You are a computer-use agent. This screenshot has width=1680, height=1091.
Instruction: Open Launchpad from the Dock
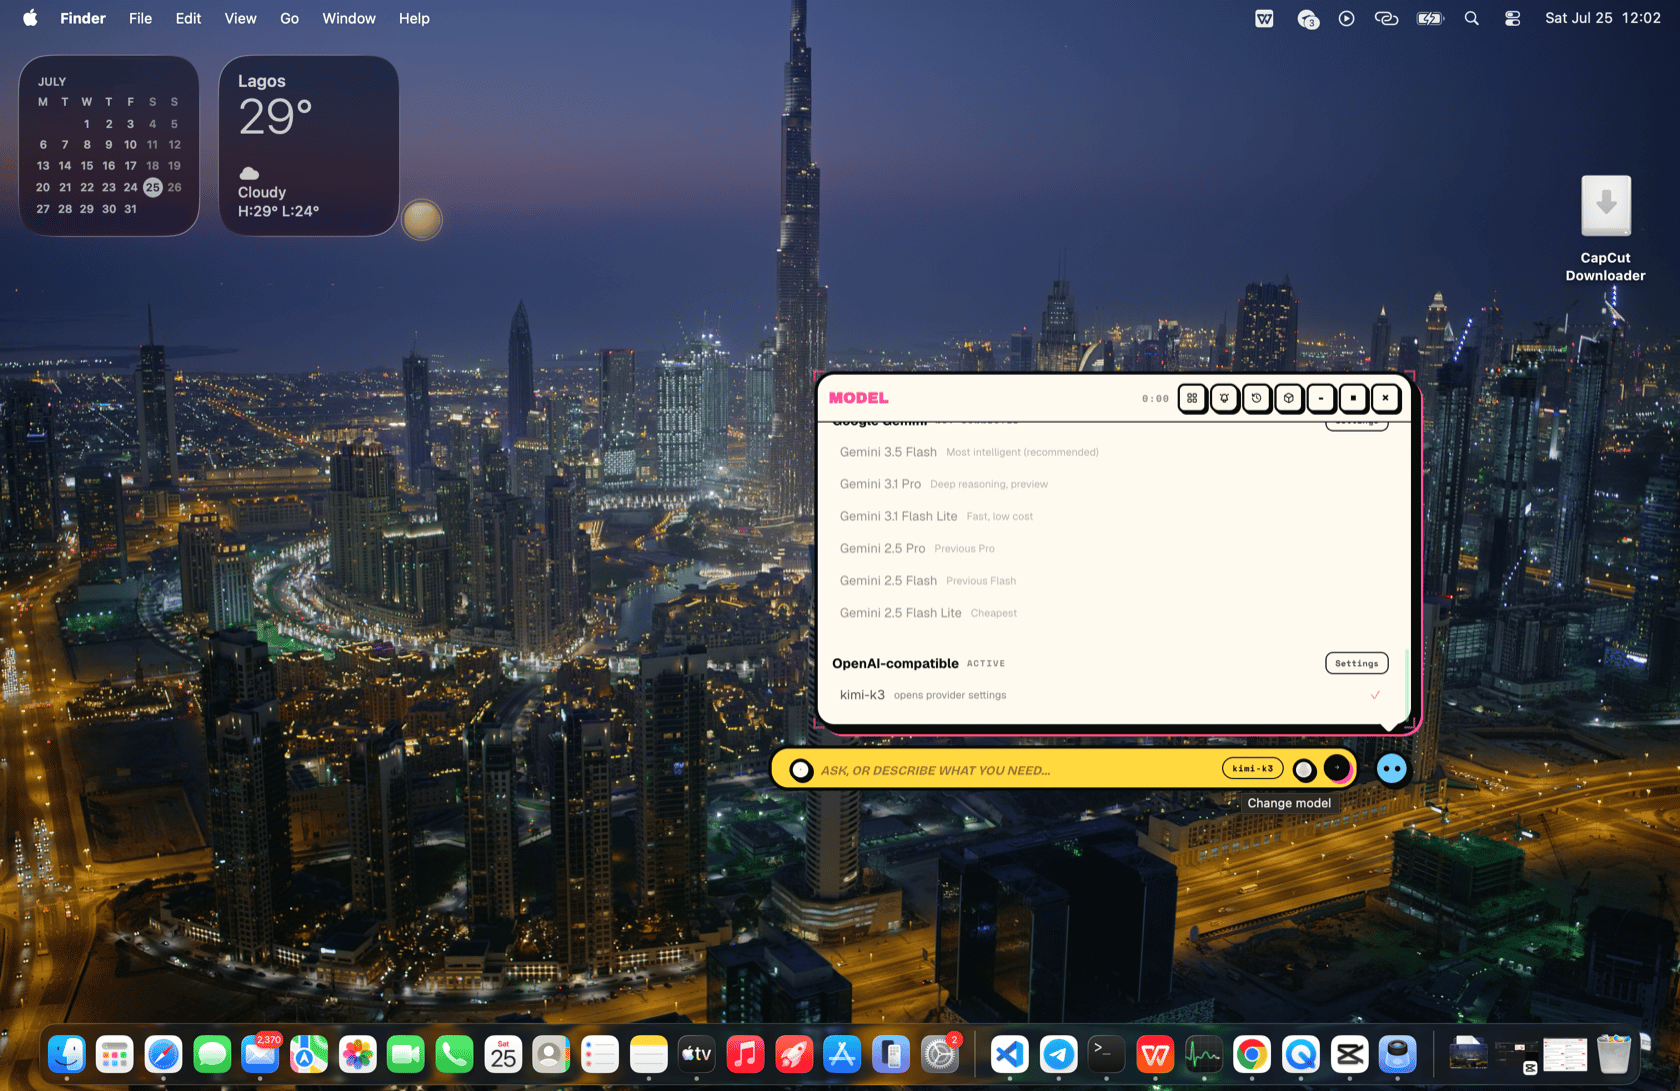pyautogui.click(x=115, y=1054)
